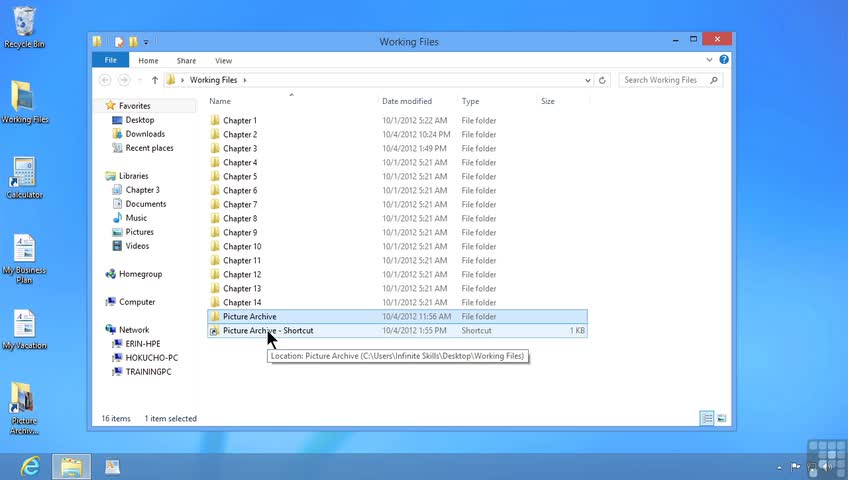The image size is (848, 480).
Task: Open HOKUCHO-PC network computer
Action: tap(151, 358)
